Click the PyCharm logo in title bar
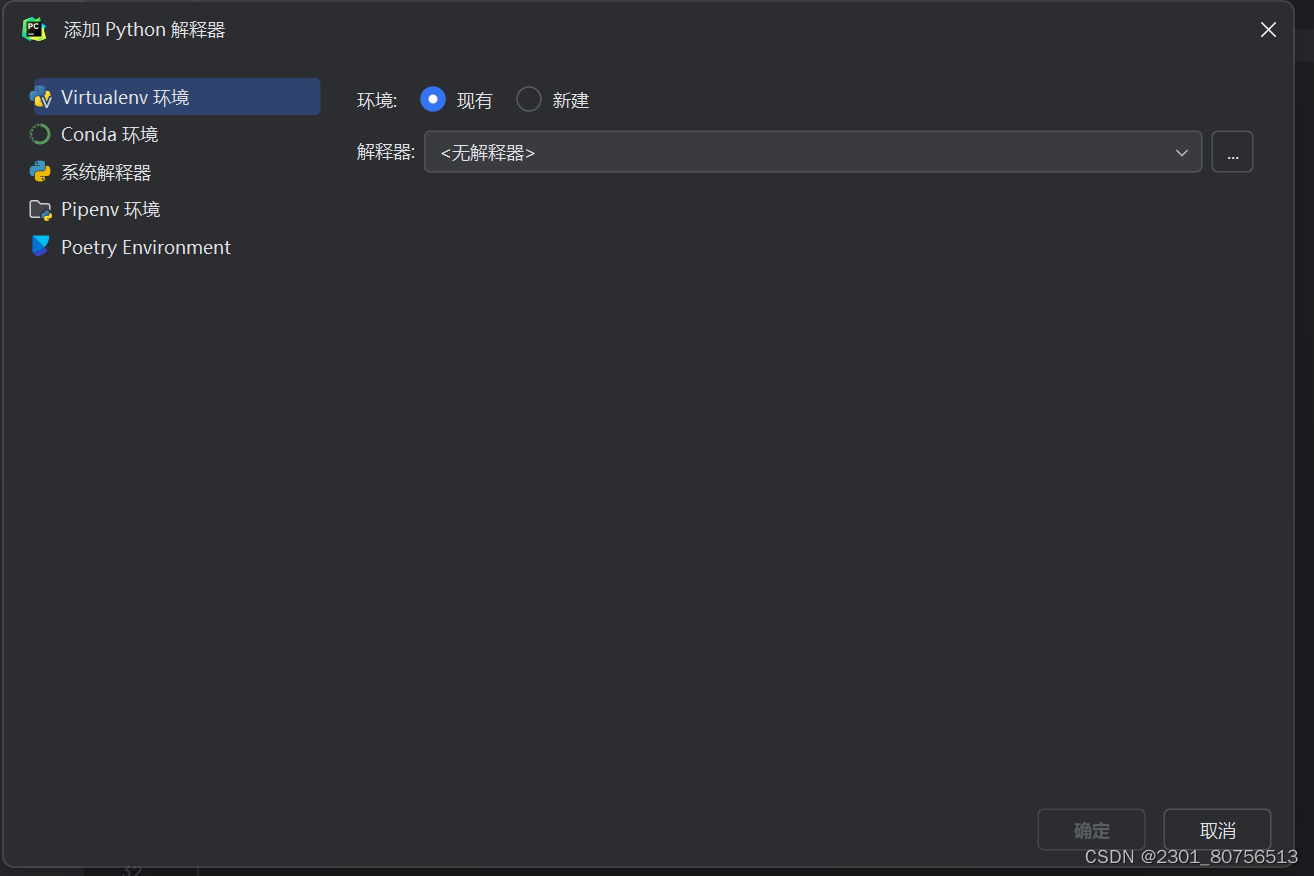This screenshot has height=876, width=1314. tap(34, 29)
